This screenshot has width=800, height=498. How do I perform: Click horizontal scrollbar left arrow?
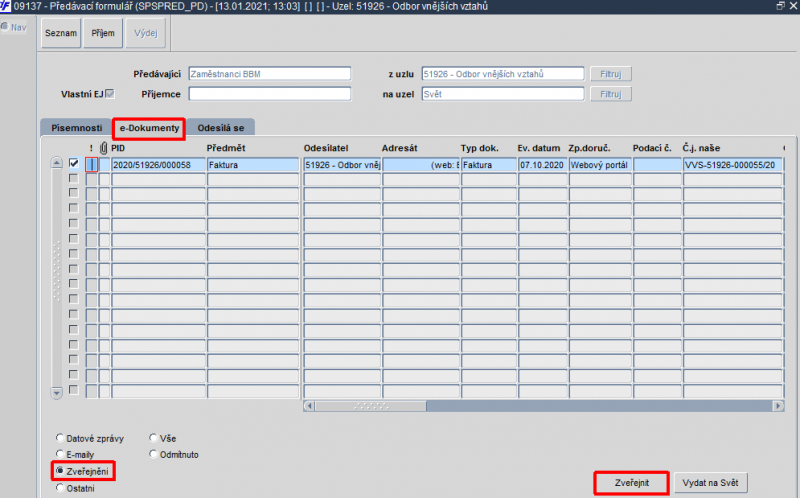point(309,406)
